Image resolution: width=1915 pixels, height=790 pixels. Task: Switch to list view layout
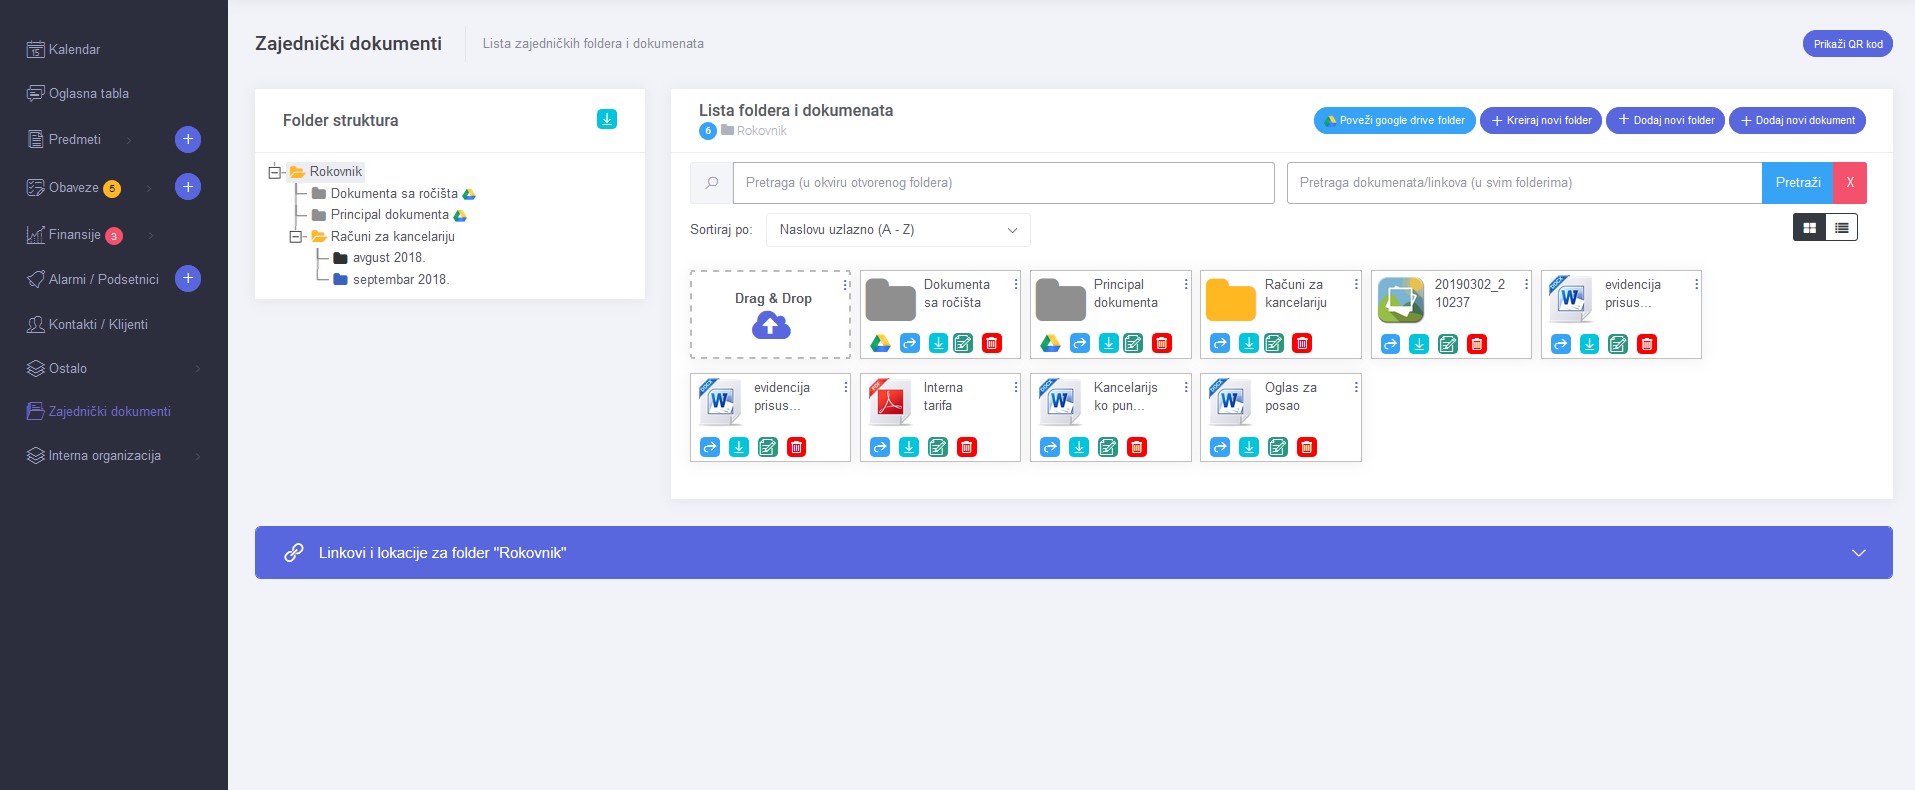(x=1841, y=228)
